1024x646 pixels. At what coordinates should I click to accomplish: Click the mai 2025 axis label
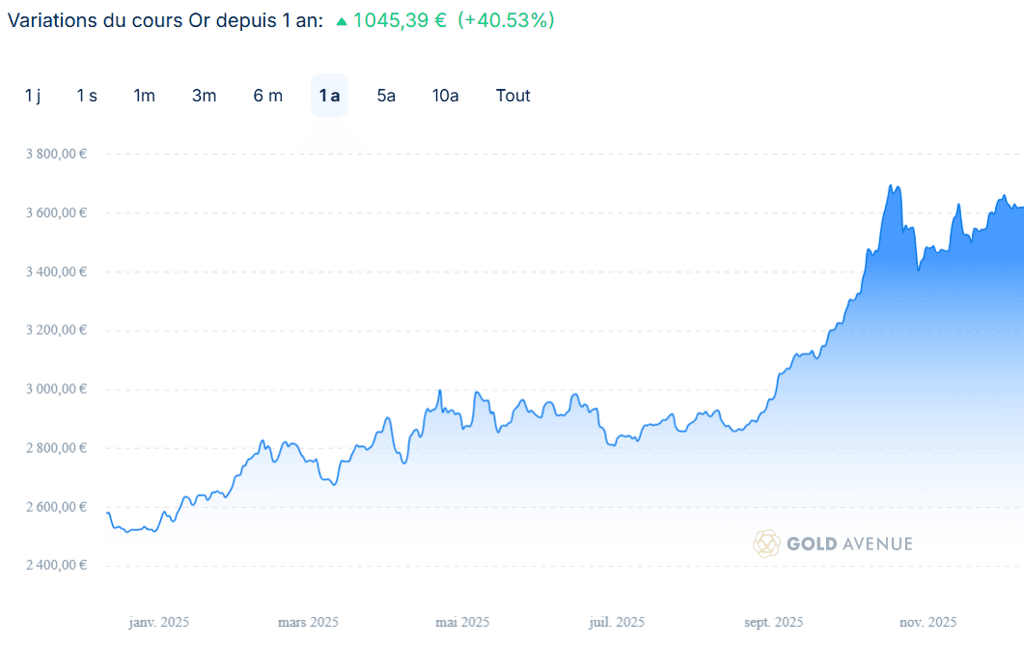pyautogui.click(x=462, y=622)
